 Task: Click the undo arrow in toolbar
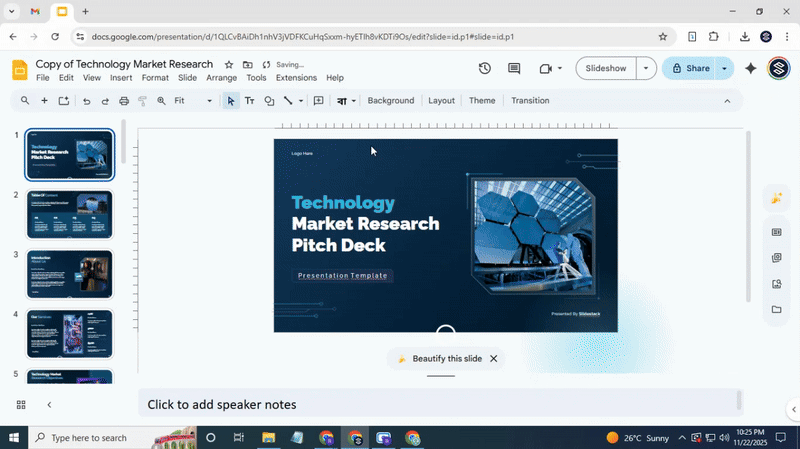[86, 101]
